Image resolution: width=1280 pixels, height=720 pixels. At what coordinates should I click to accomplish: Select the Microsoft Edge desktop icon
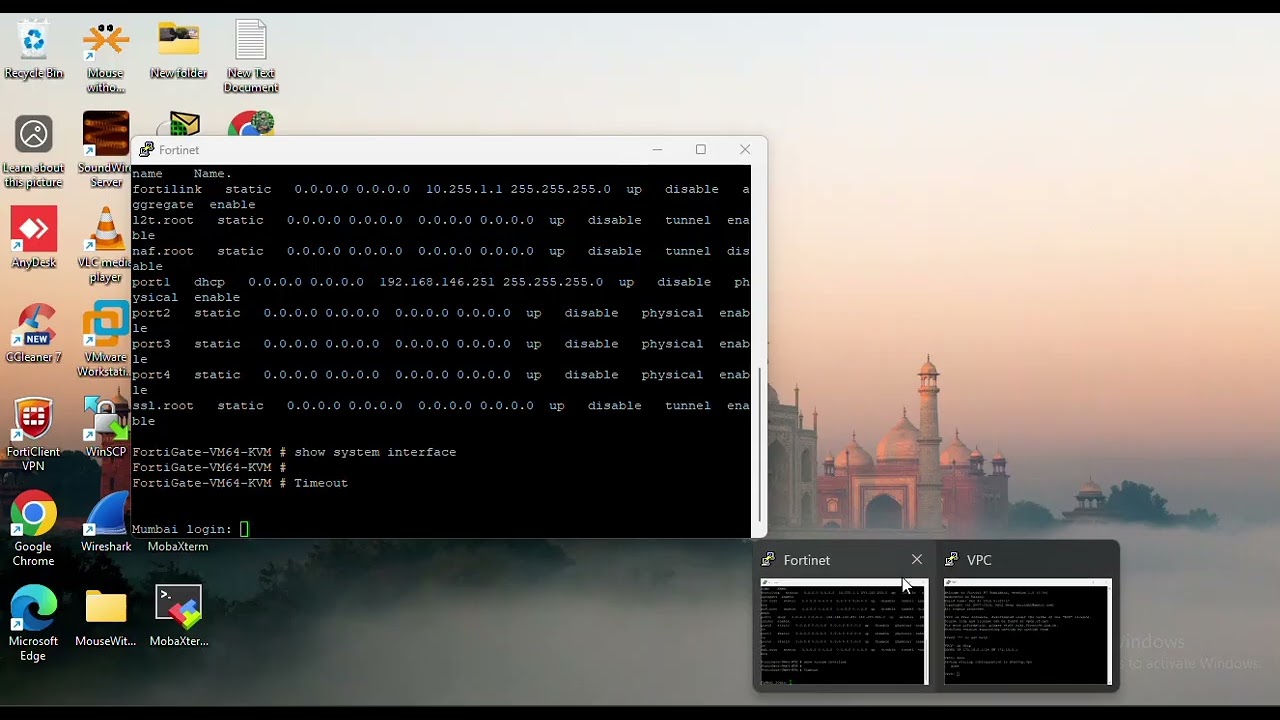[34, 623]
